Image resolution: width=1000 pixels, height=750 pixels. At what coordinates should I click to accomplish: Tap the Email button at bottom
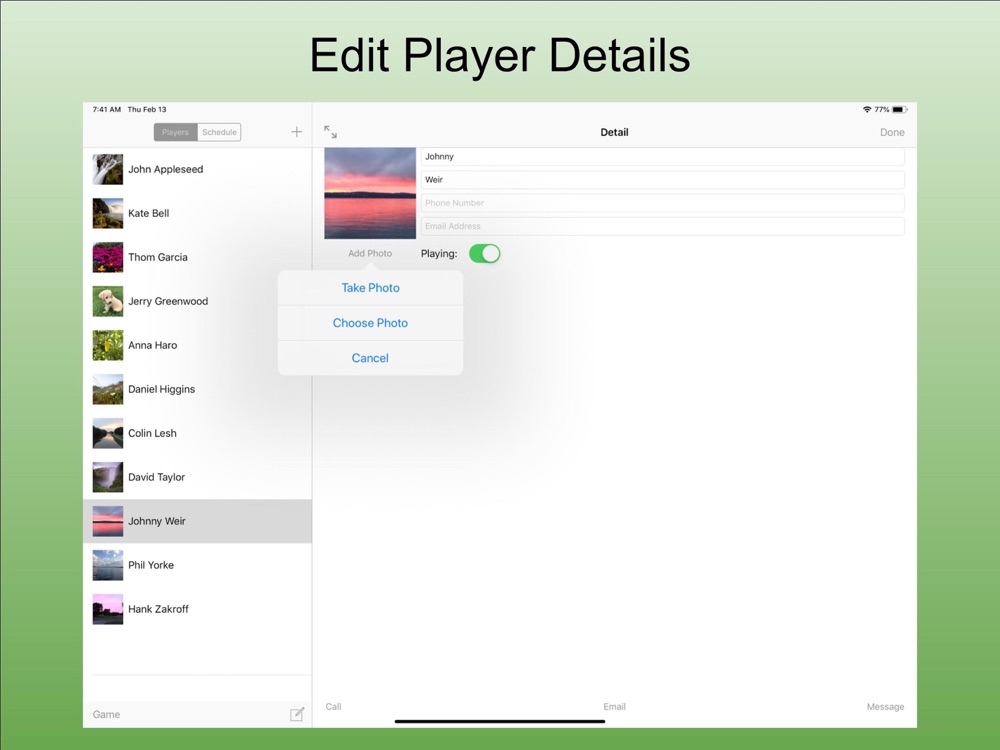tap(615, 707)
